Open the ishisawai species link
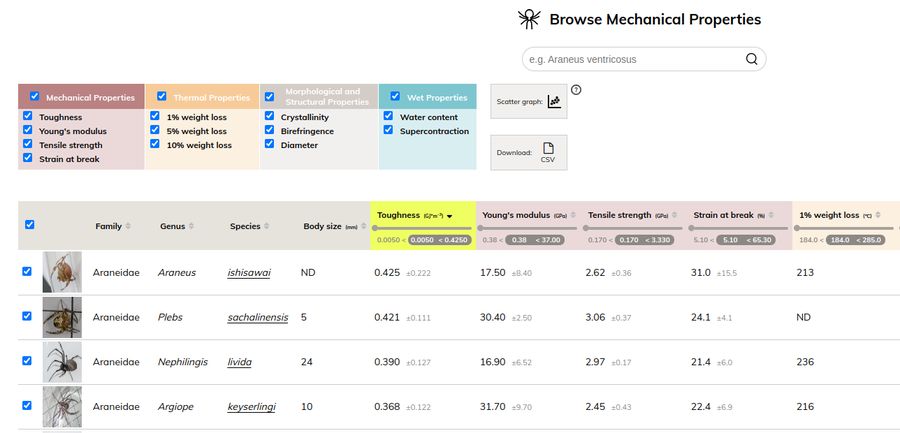Image resolution: width=900 pixels, height=433 pixels. [249, 272]
